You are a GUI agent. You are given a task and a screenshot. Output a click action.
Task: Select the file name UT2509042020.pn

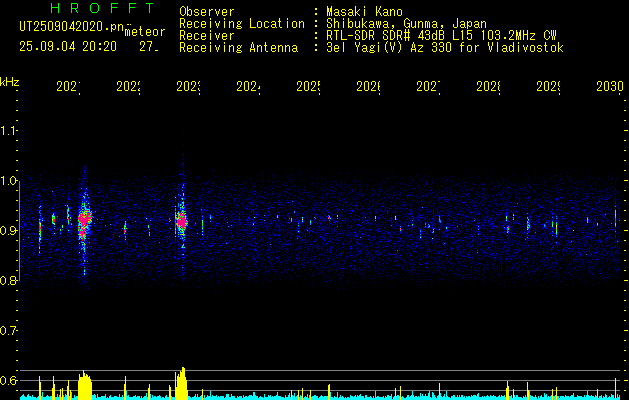72,27
